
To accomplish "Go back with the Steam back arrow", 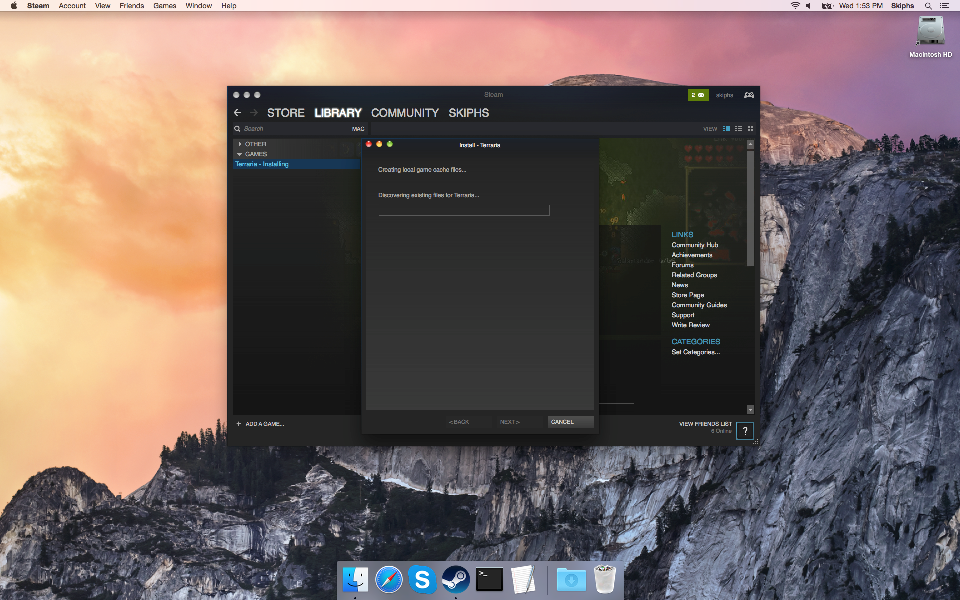I will pyautogui.click(x=238, y=113).
